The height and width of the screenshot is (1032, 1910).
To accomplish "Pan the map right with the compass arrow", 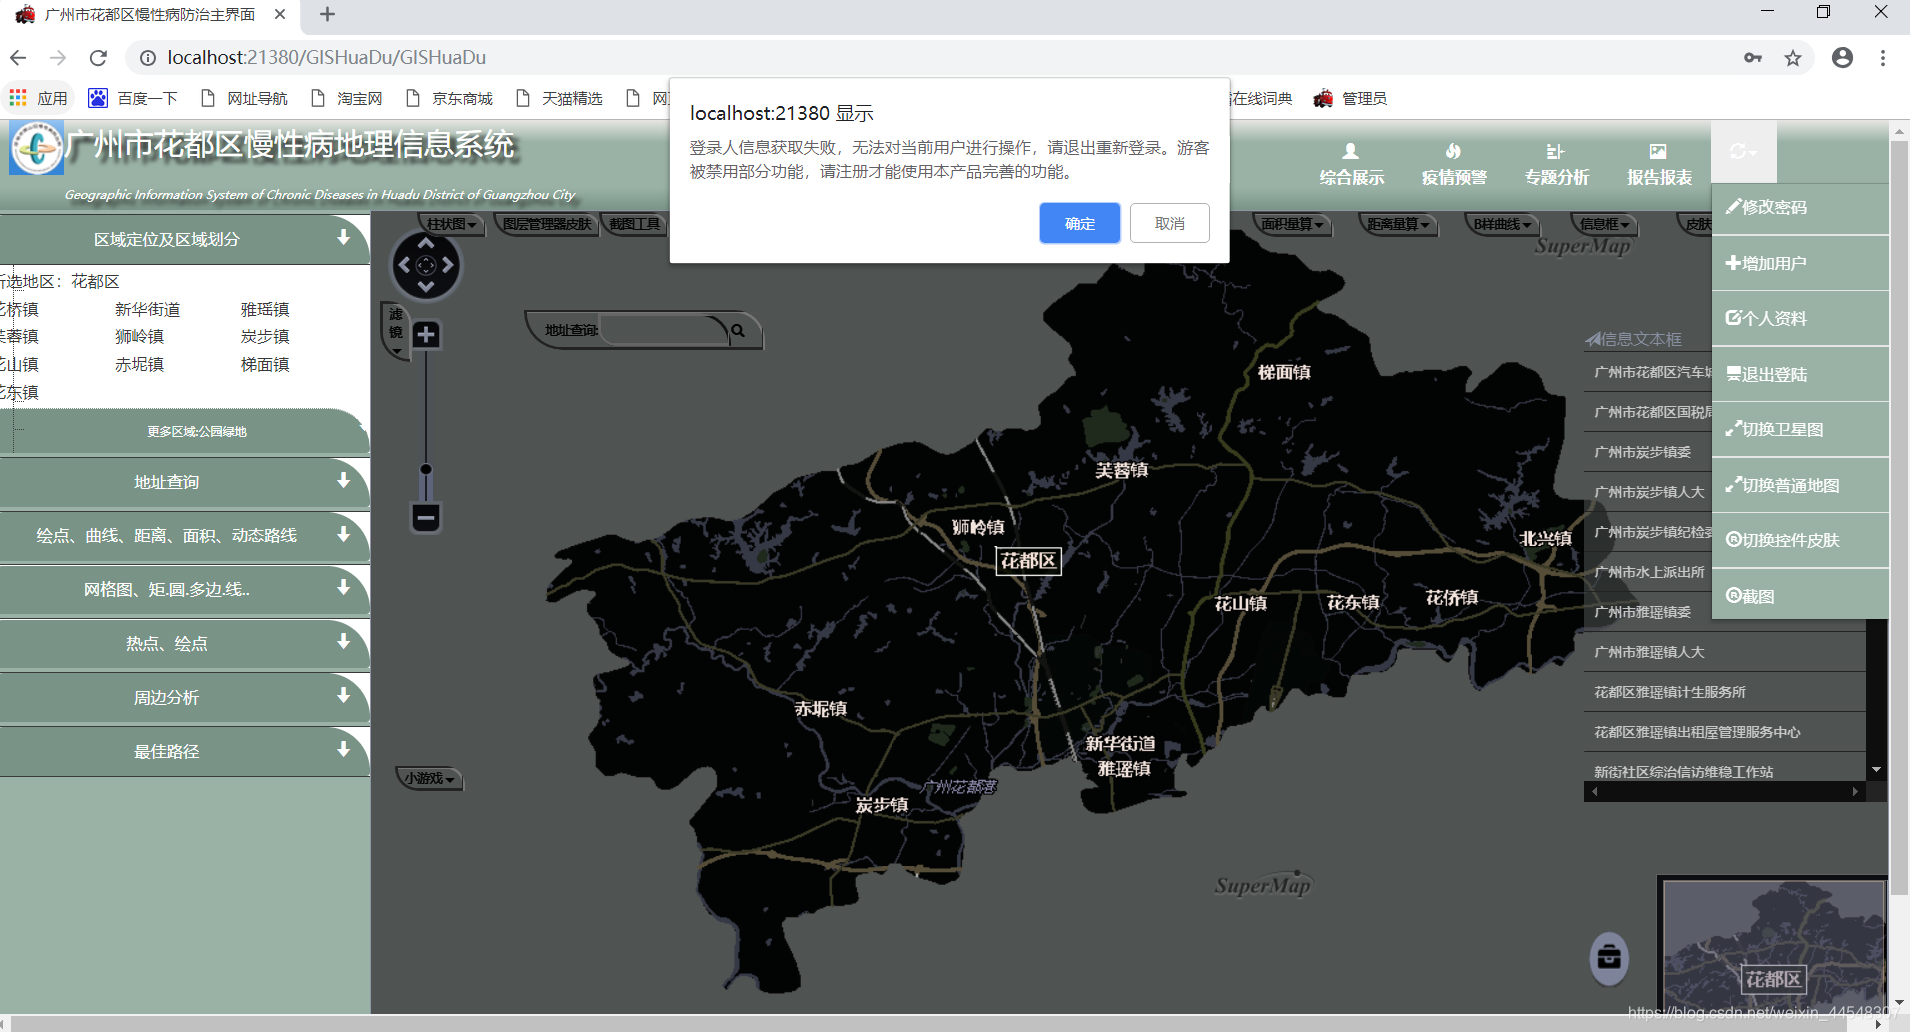I will [x=448, y=265].
